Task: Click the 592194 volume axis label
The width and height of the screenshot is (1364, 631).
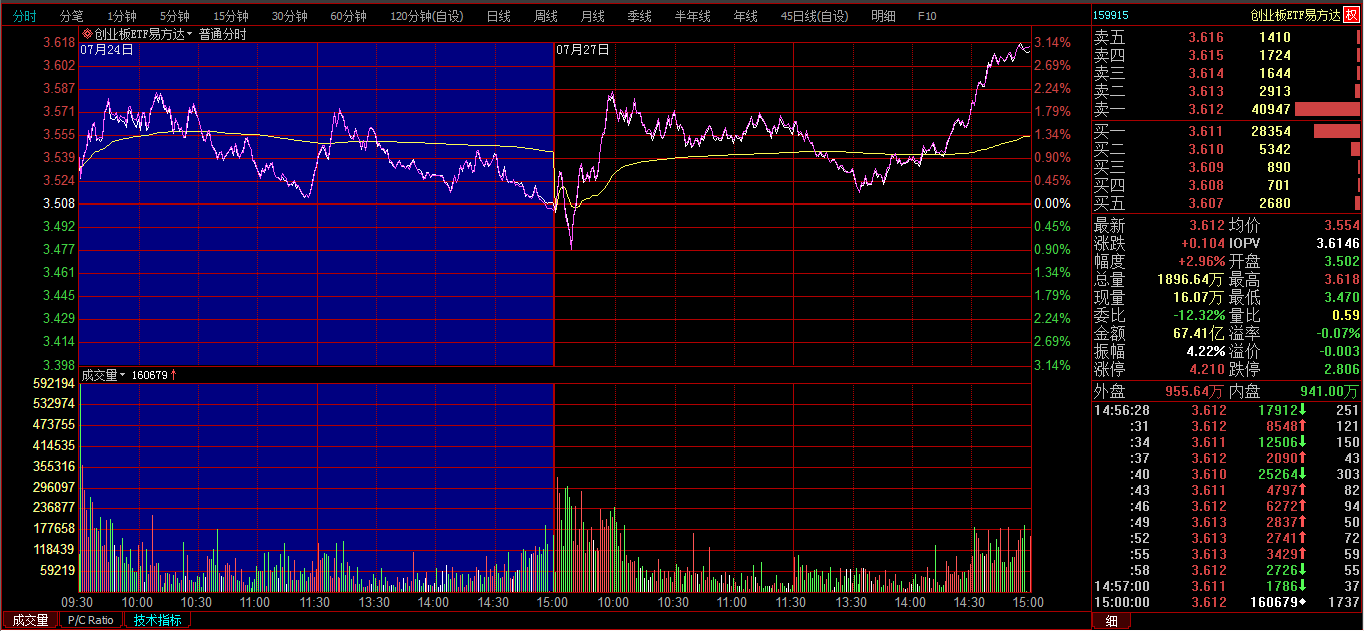Action: 54,383
